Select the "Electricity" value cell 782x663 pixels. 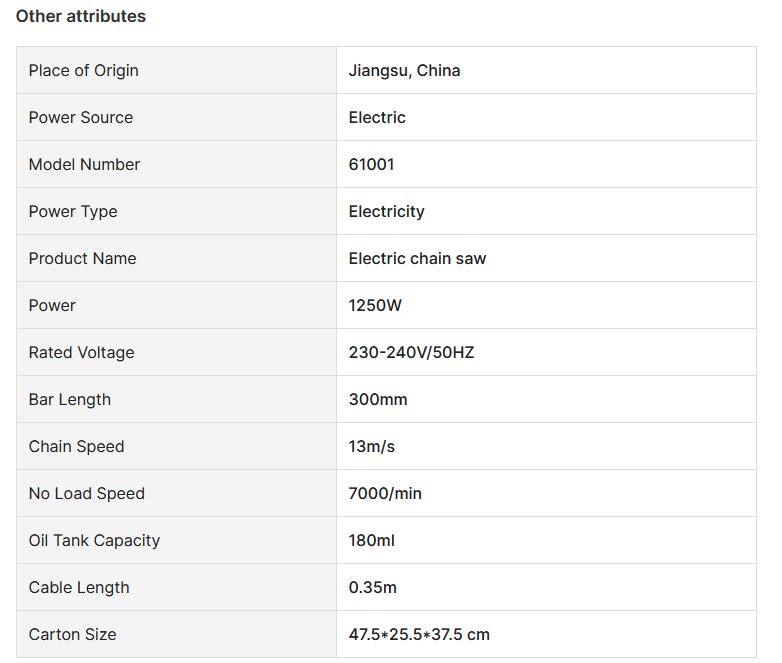[x=386, y=211]
